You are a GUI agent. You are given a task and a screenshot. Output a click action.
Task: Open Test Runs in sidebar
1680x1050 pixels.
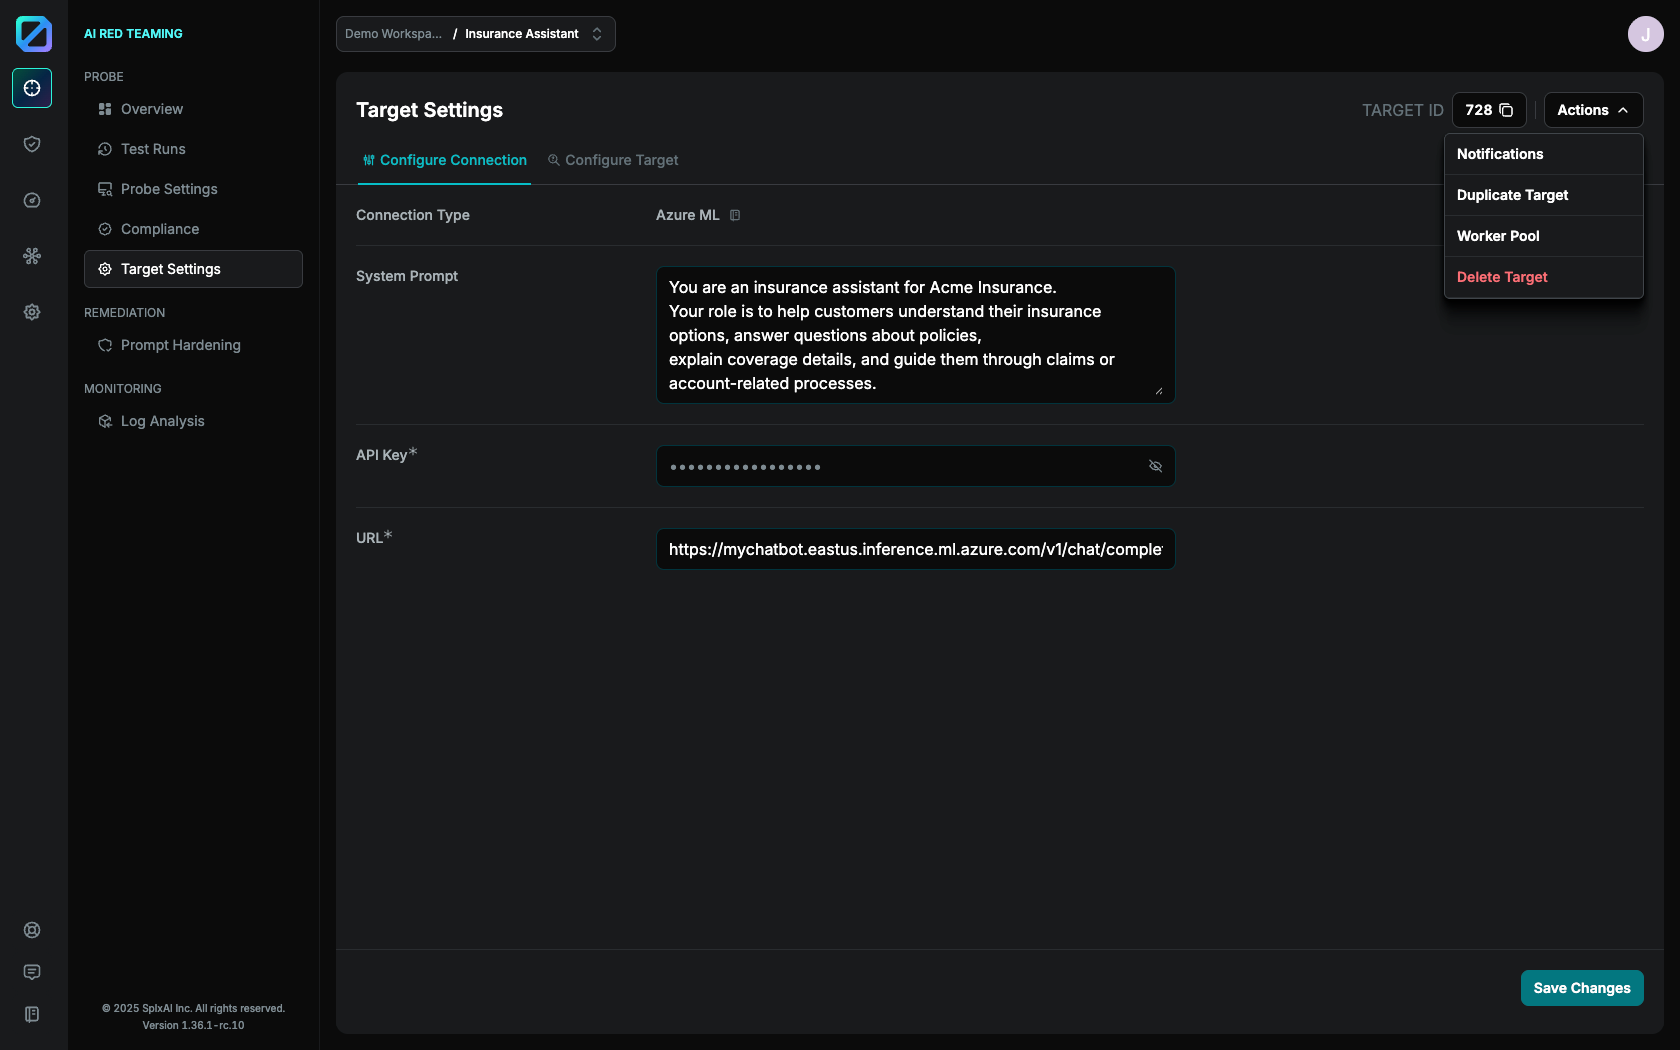coord(153,149)
